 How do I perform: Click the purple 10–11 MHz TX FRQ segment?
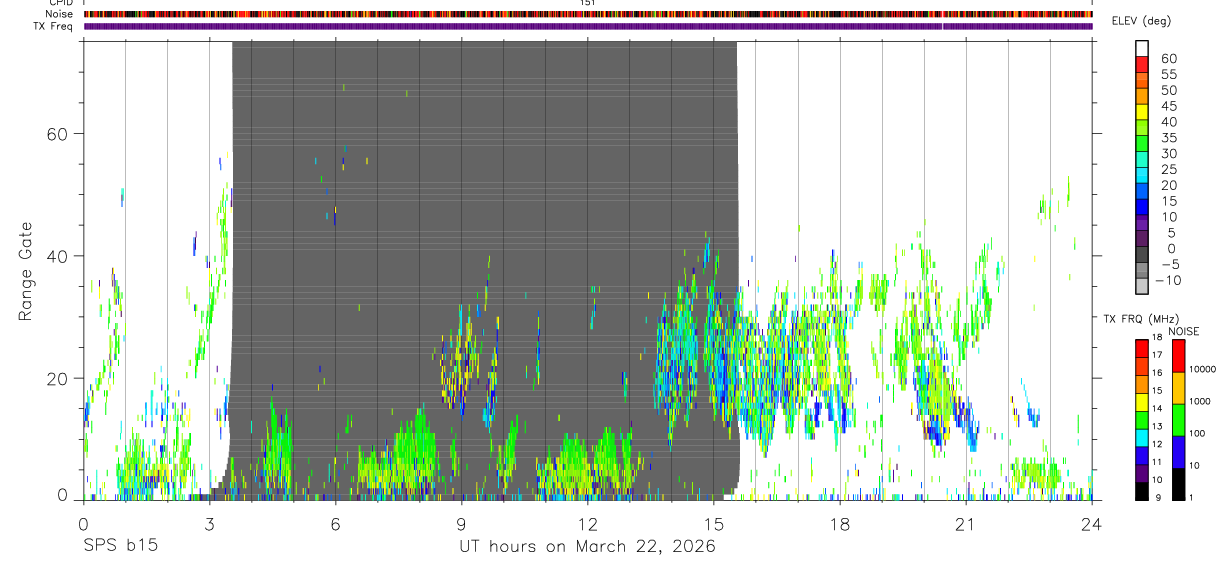tap(1141, 473)
